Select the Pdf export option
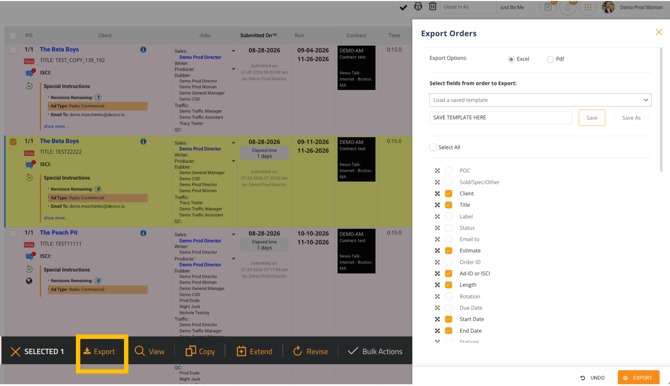 [x=550, y=59]
